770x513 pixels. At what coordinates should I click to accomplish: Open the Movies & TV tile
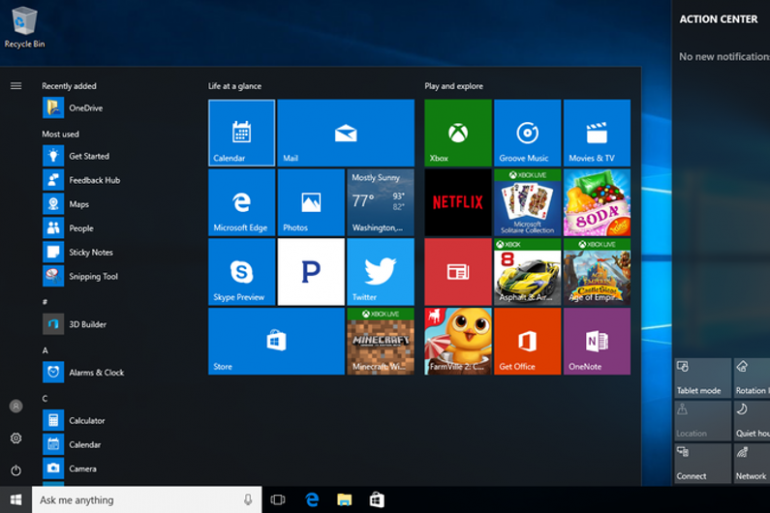tap(597, 133)
